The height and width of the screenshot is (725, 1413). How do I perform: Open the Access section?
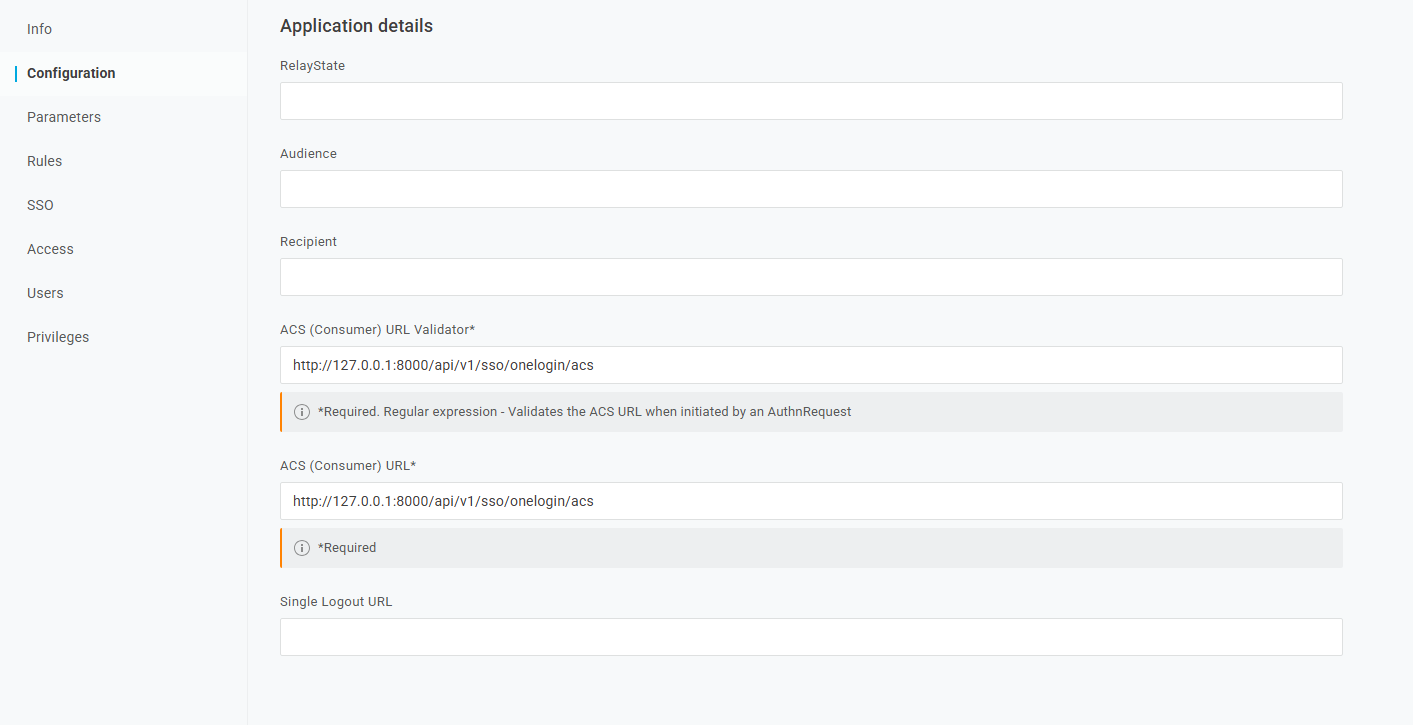[51, 249]
